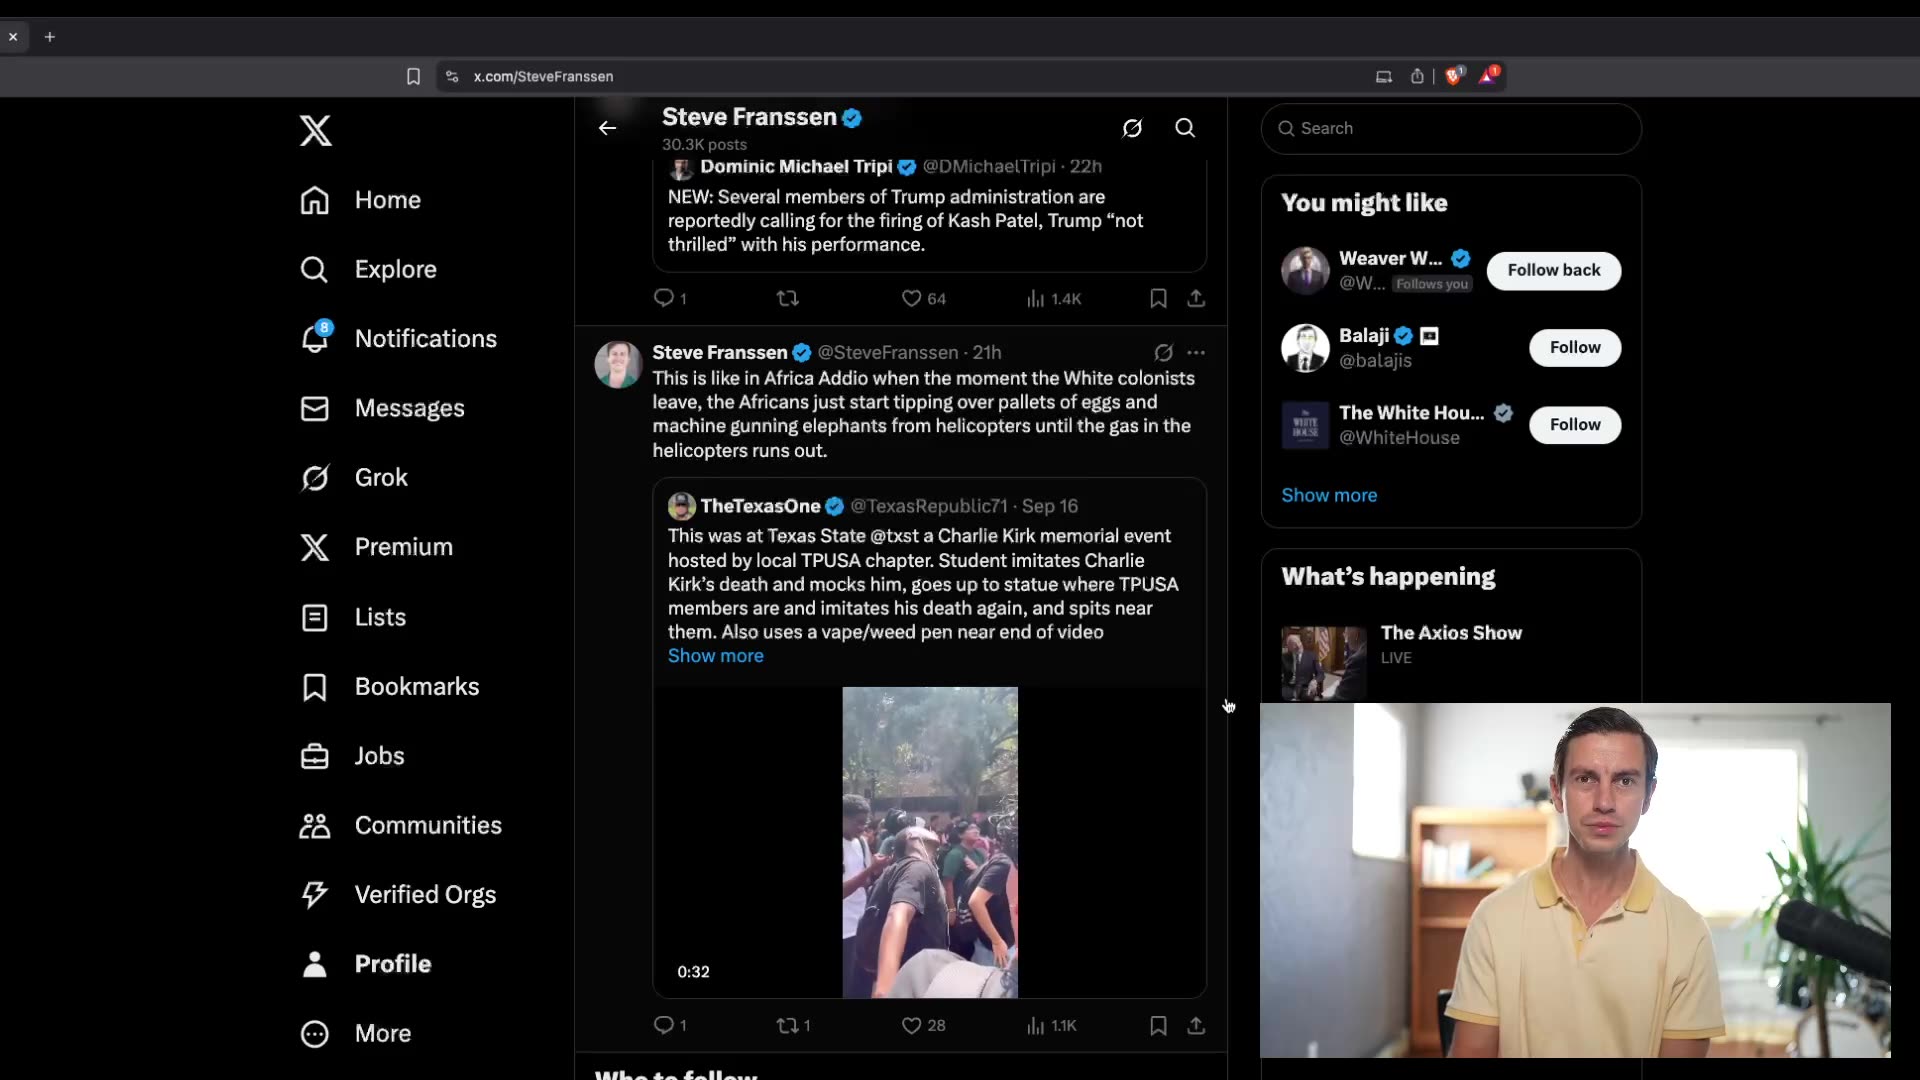Open Notifications with 8 unread
This screenshot has height=1080, width=1920.
(398, 338)
